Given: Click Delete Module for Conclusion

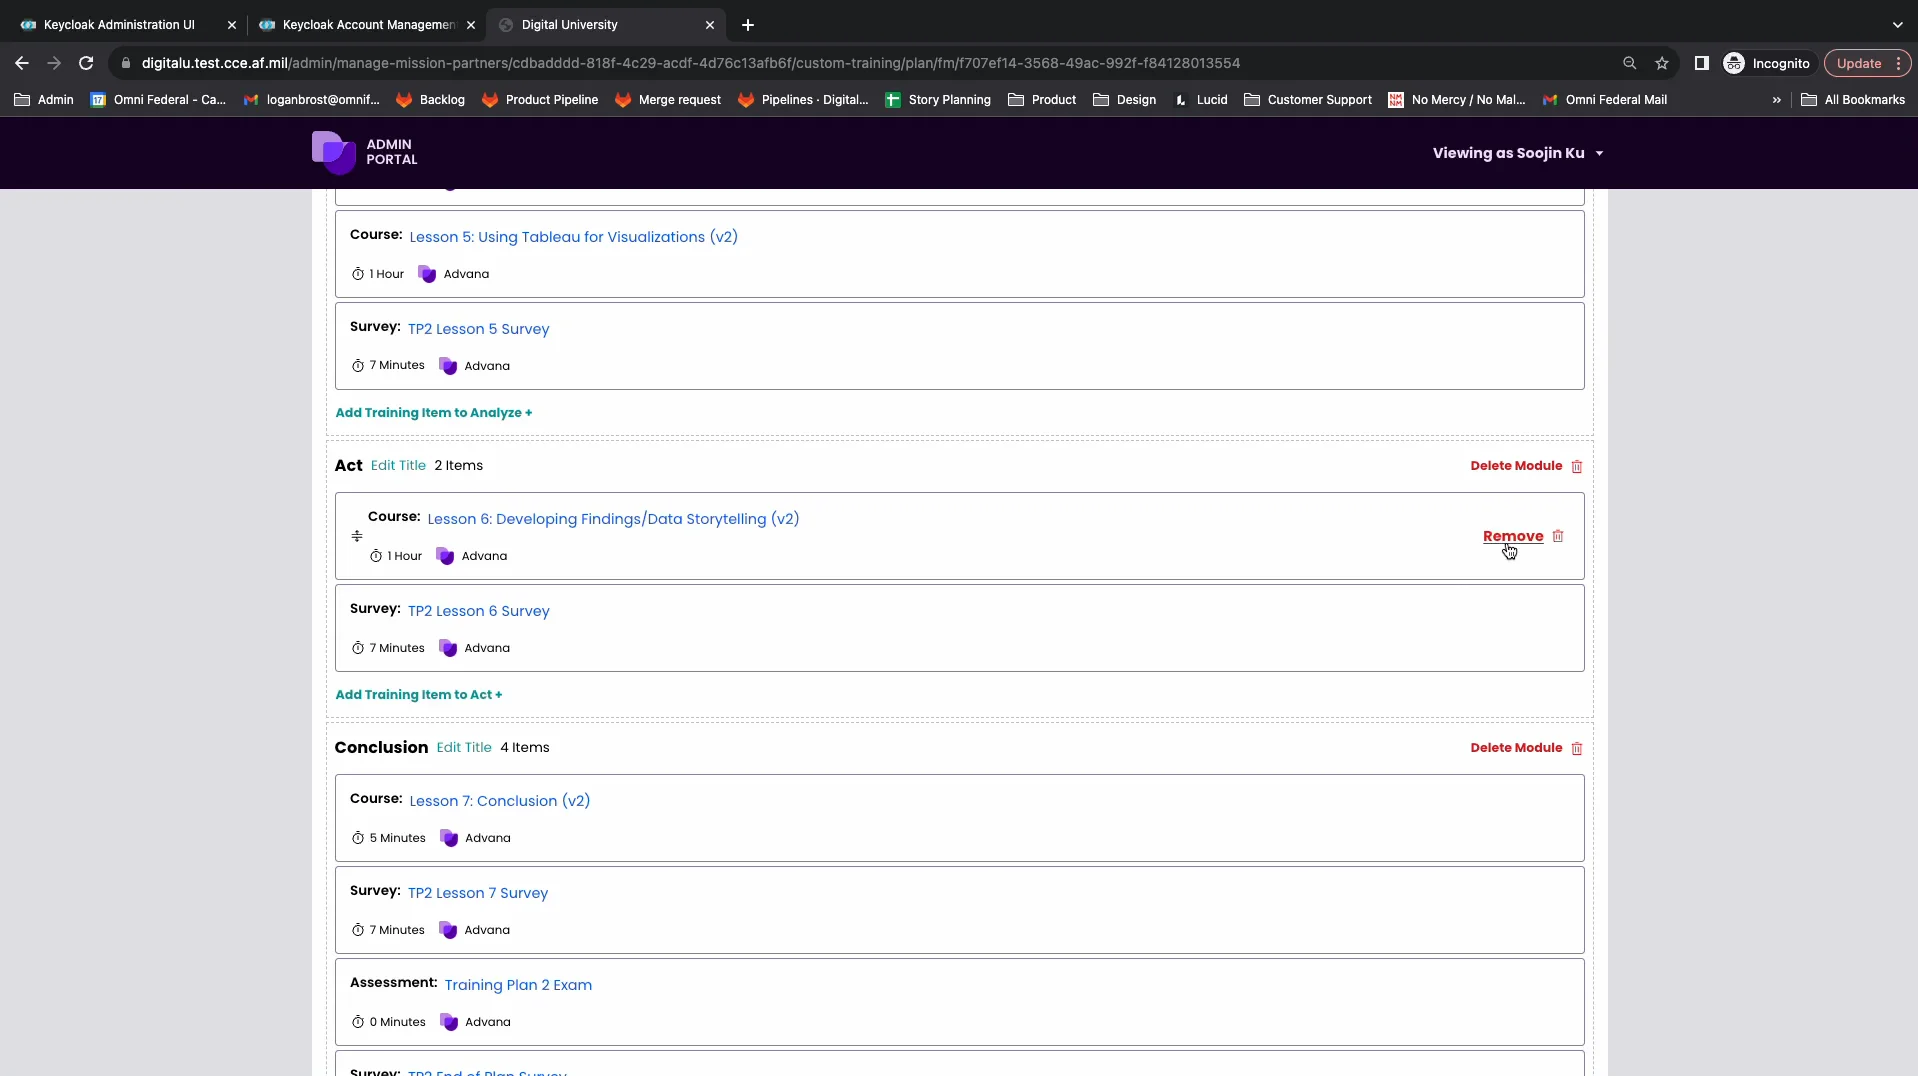Looking at the screenshot, I should [1515, 748].
